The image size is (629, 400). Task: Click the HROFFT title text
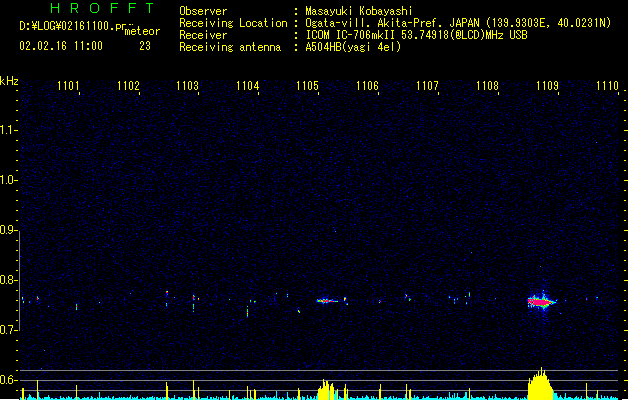click(x=102, y=8)
